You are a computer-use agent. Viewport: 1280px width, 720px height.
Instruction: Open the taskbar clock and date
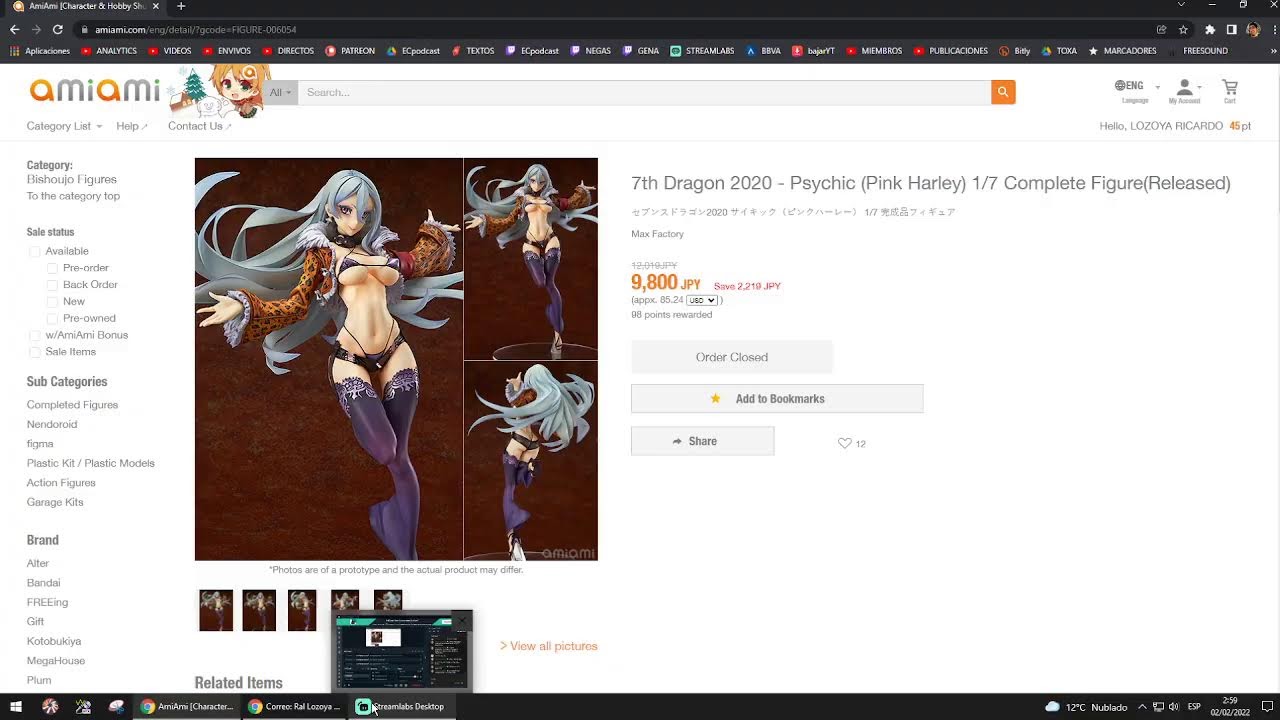(x=1230, y=706)
